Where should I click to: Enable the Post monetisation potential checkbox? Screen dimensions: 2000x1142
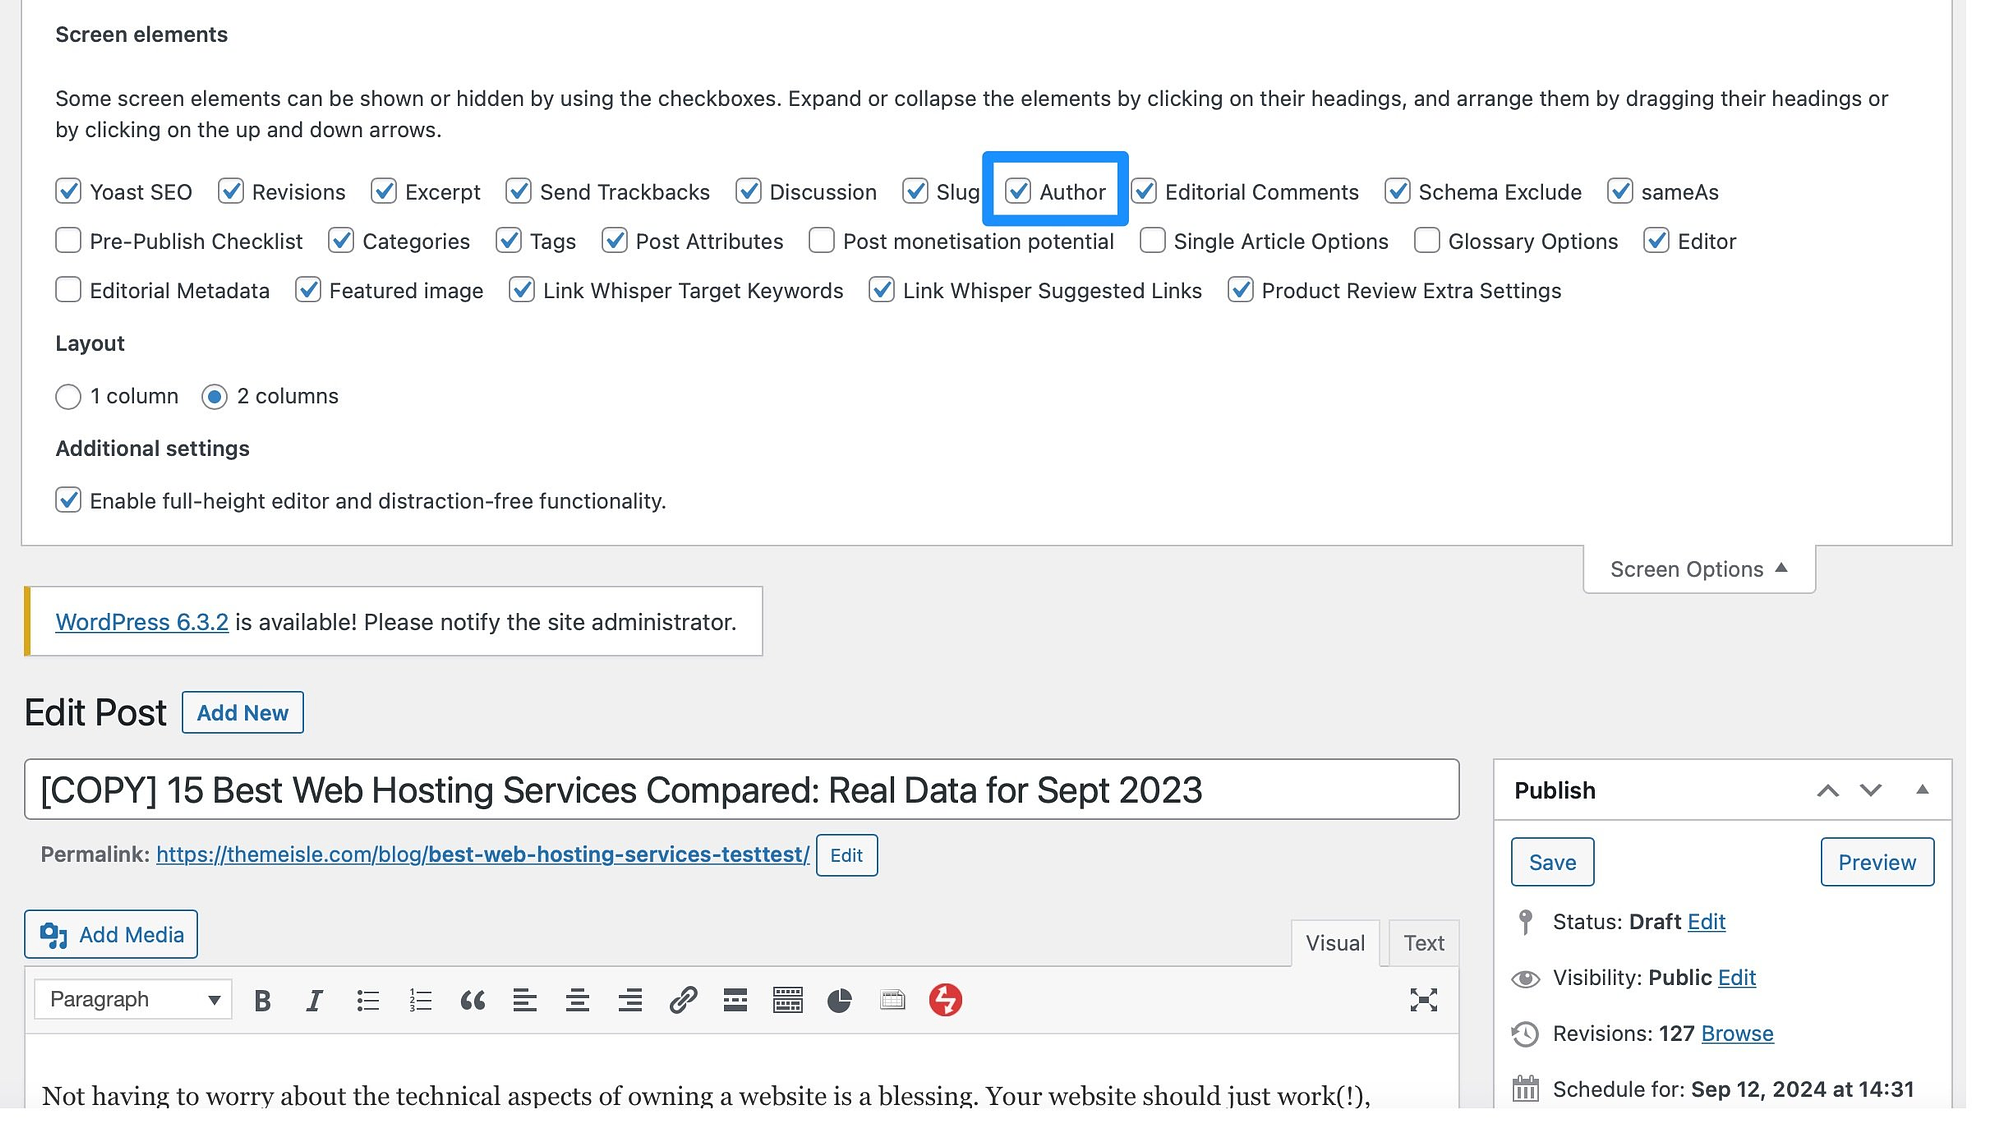pos(821,240)
